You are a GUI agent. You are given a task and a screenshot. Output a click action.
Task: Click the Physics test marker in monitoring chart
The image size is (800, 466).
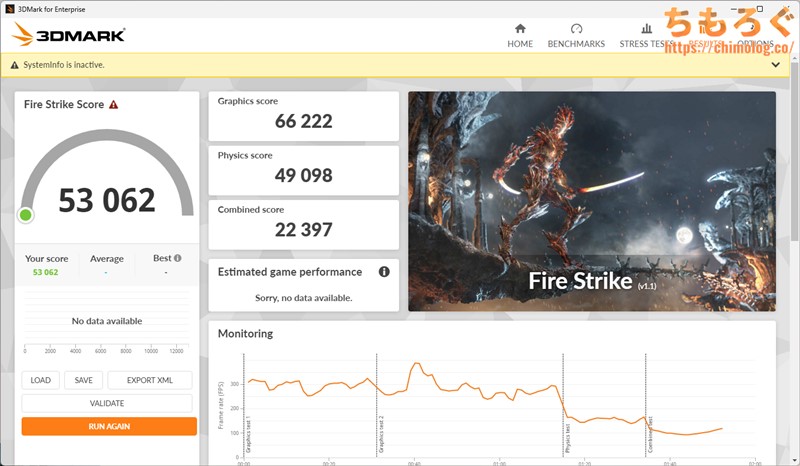point(563,405)
